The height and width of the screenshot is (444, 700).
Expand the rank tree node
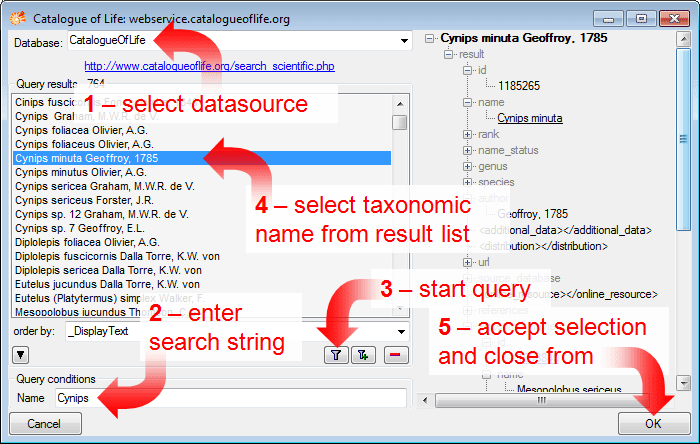point(468,134)
